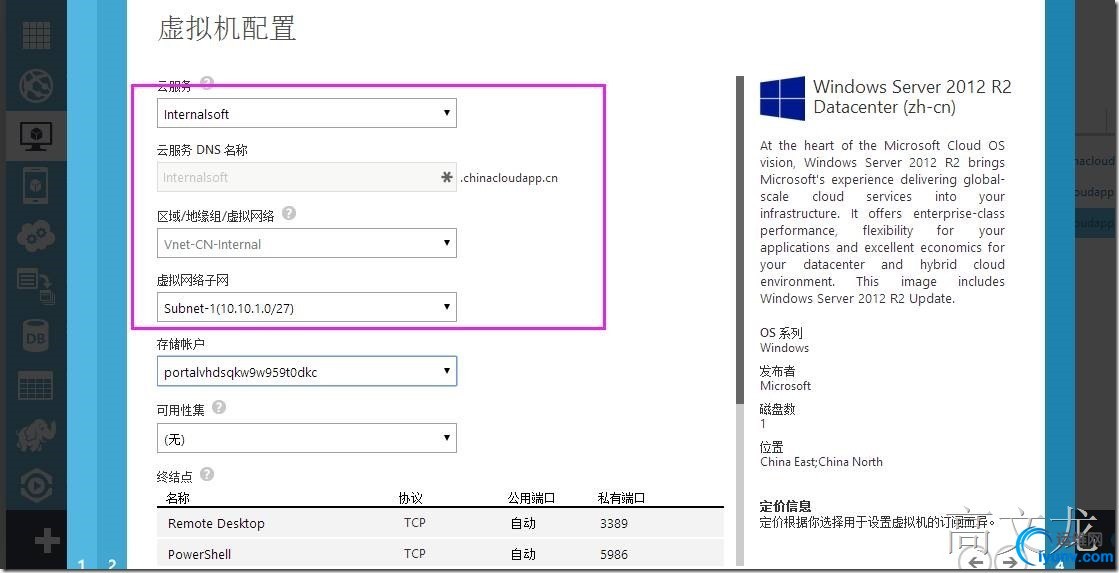Open the 可用性集 (无) dropdown

coord(307,439)
